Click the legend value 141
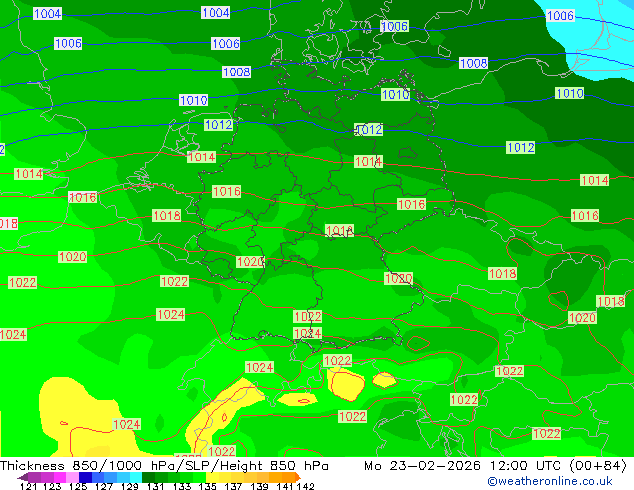 click(x=285, y=486)
